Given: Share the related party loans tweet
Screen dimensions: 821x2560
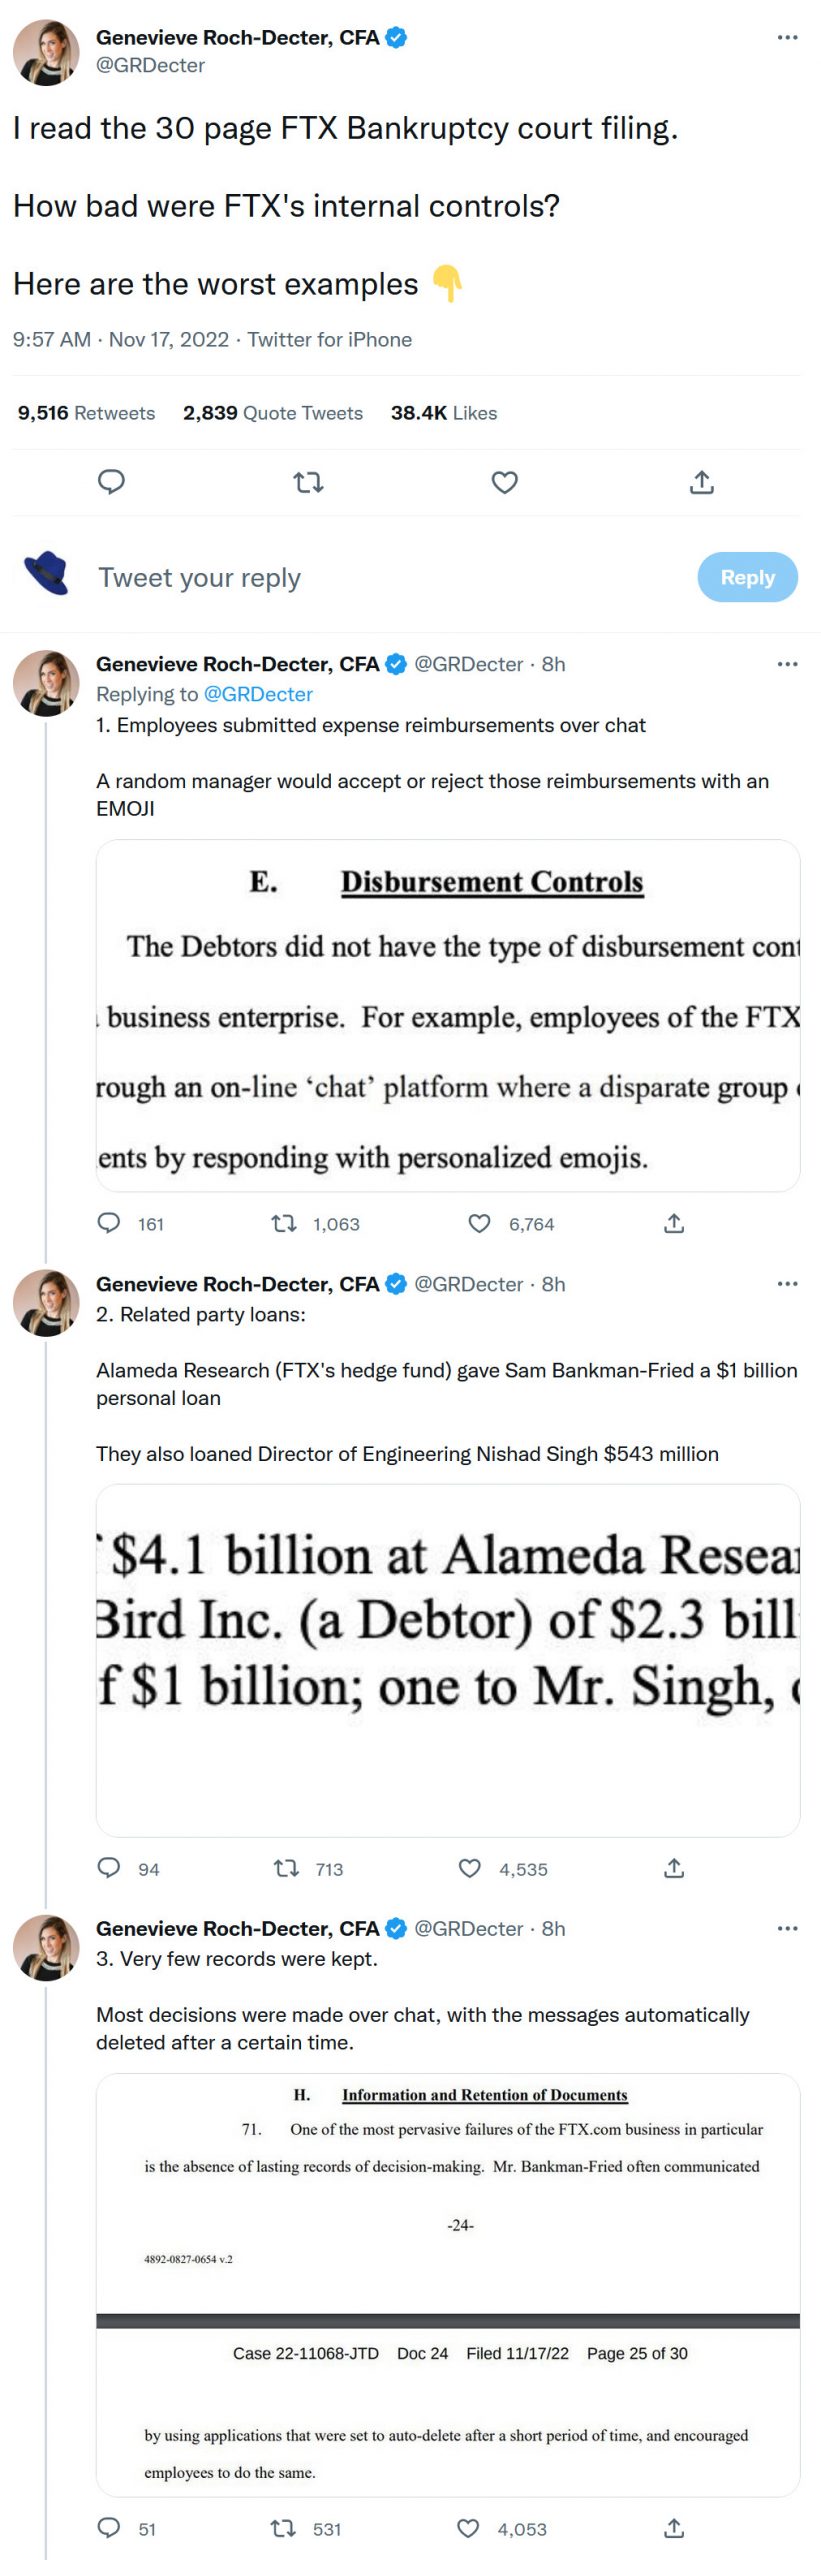Looking at the screenshot, I should [674, 1868].
